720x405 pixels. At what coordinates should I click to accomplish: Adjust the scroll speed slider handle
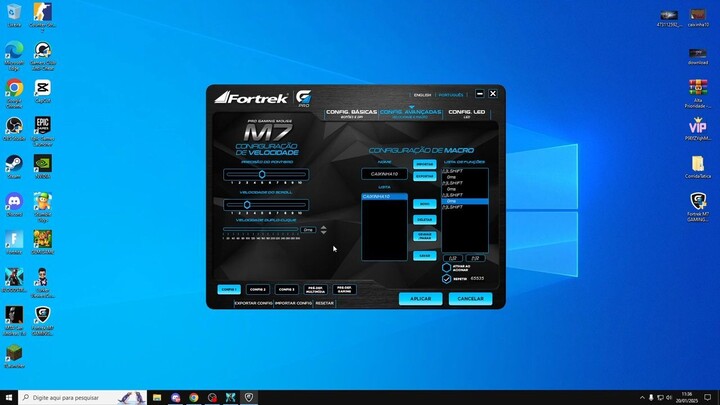pyautogui.click(x=247, y=205)
